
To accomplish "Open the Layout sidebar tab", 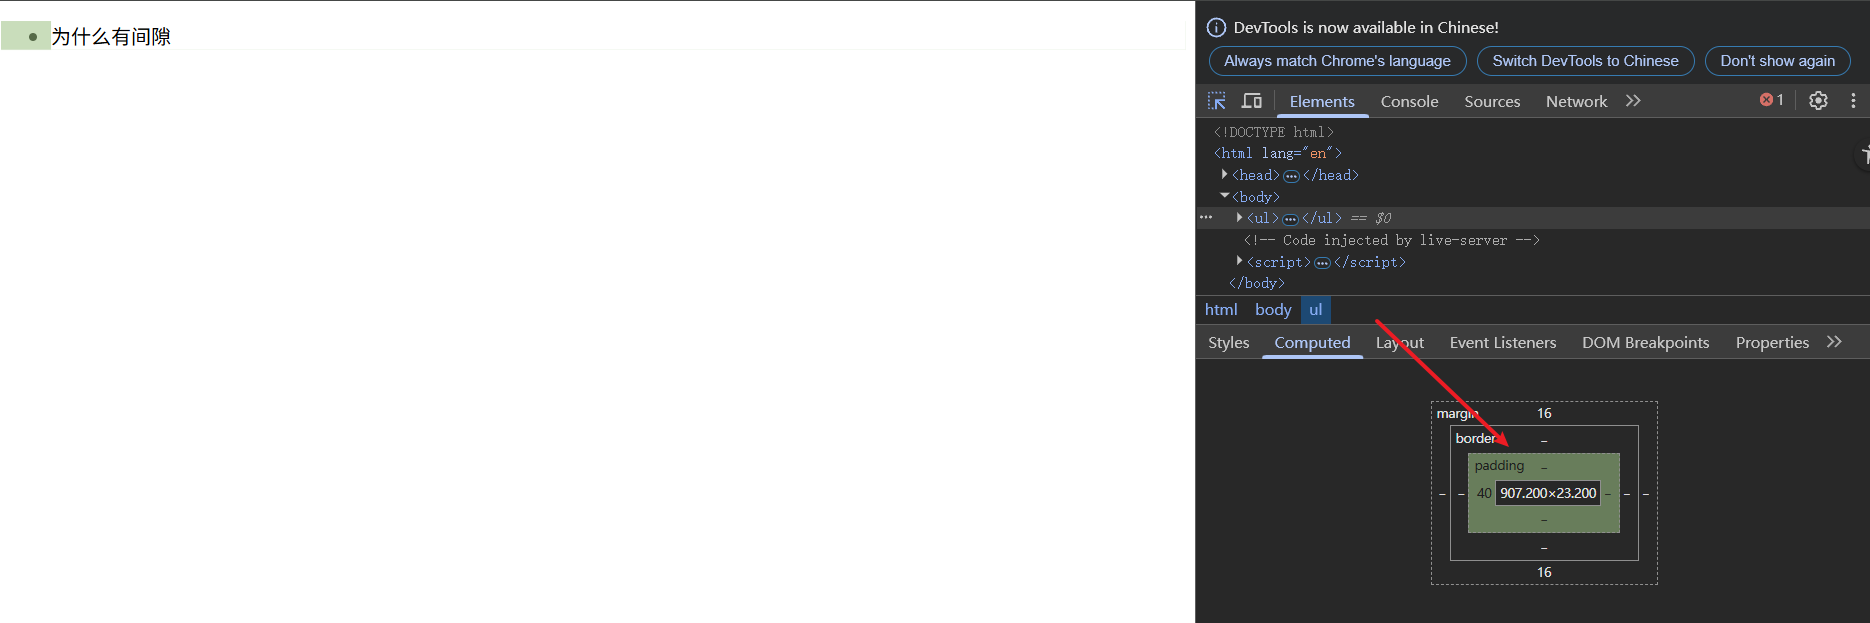I will (x=1399, y=342).
